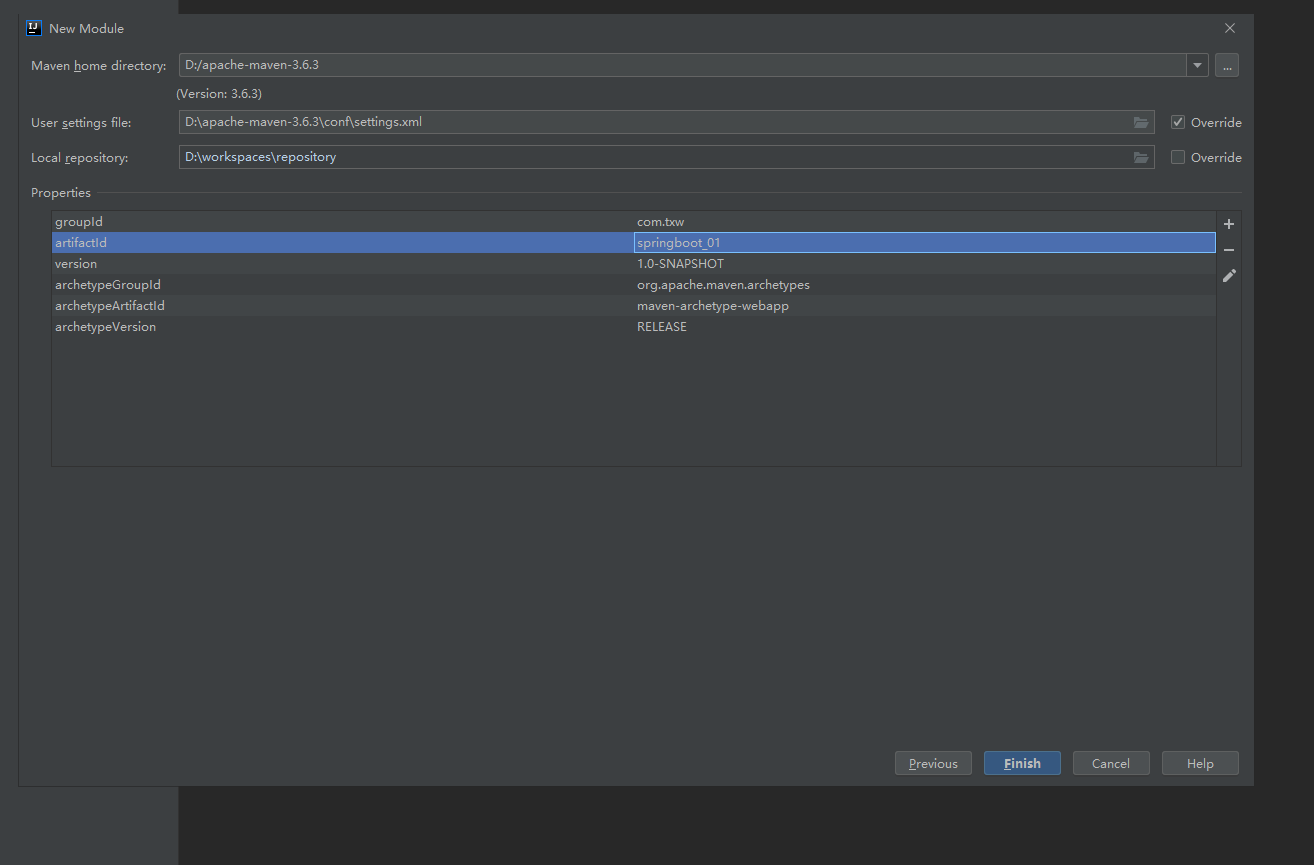Click the Maven home ellipsis browse button
The height and width of the screenshot is (865, 1314).
1227,65
